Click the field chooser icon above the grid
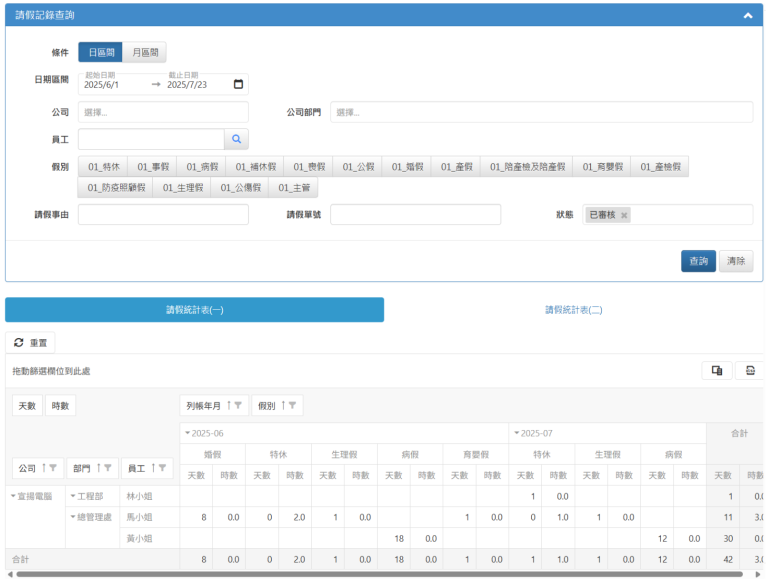Screen dimensions: 768x582 pos(717,371)
